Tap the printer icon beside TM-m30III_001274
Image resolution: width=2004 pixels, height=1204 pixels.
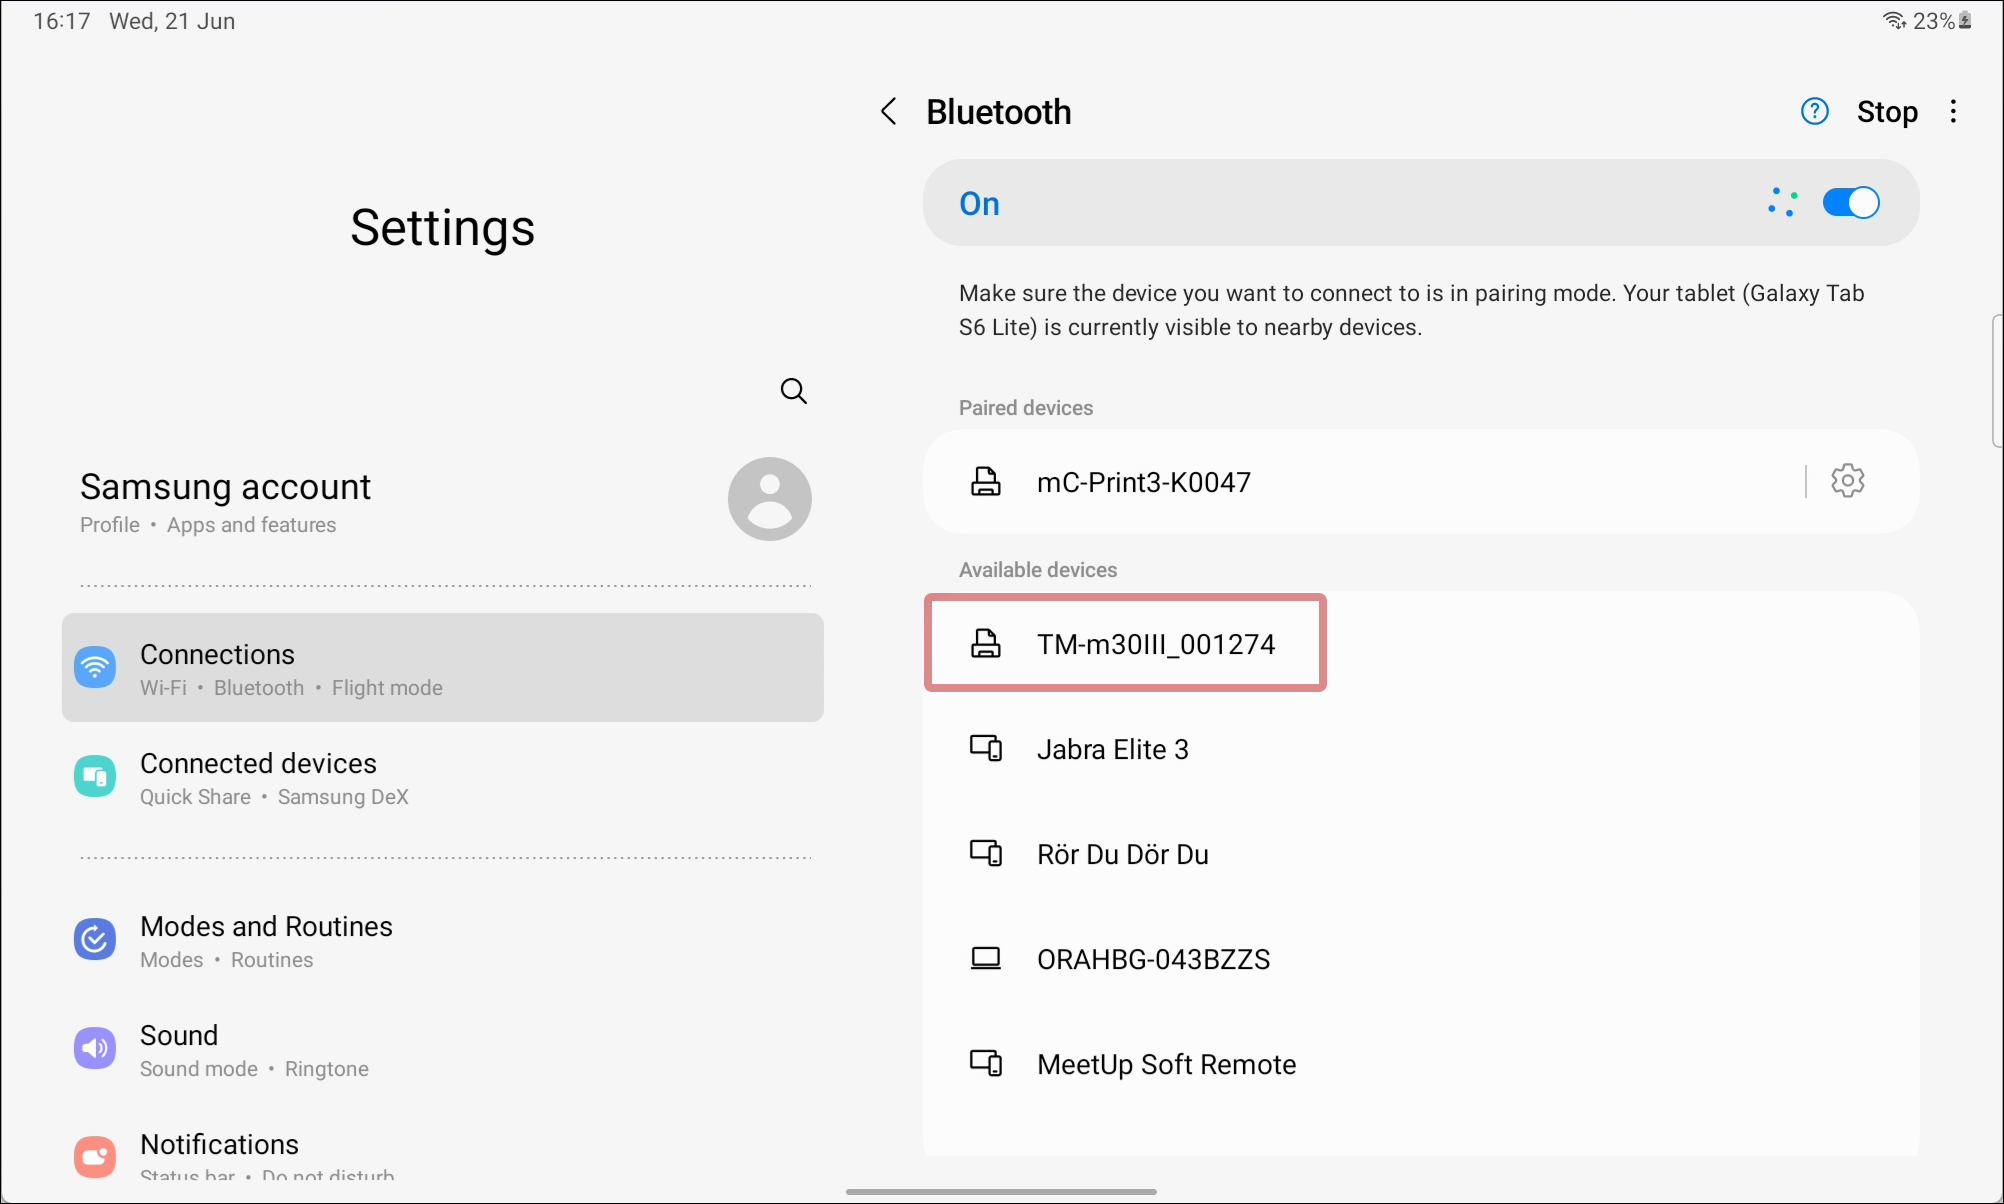pos(986,643)
